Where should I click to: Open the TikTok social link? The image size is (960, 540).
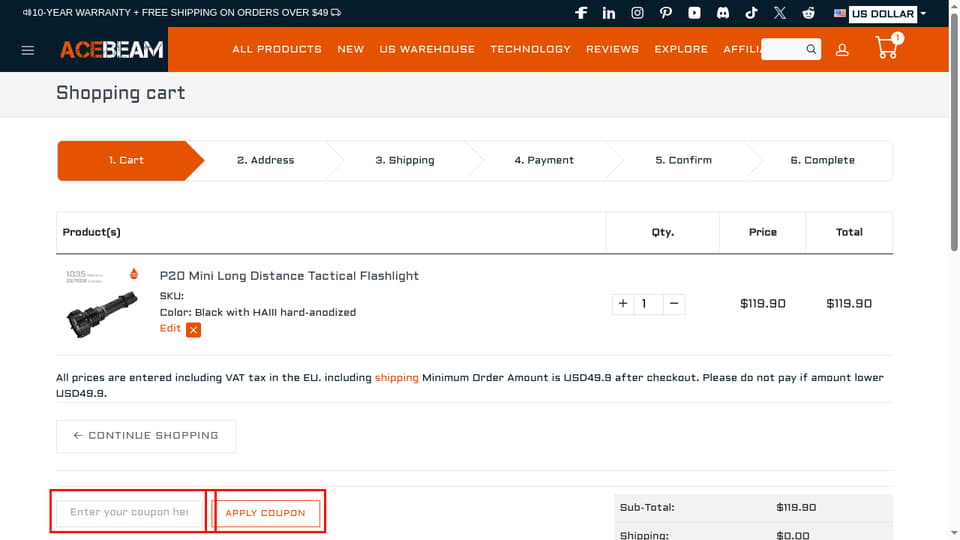(751, 13)
